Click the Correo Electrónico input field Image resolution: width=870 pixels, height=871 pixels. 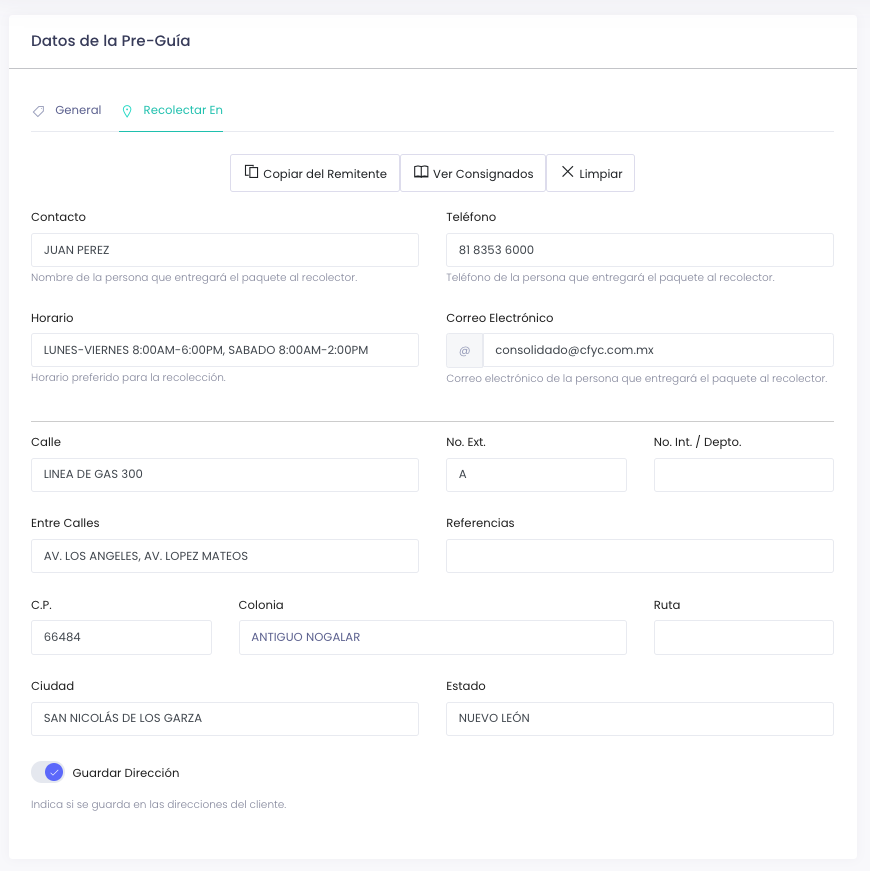tap(657, 350)
